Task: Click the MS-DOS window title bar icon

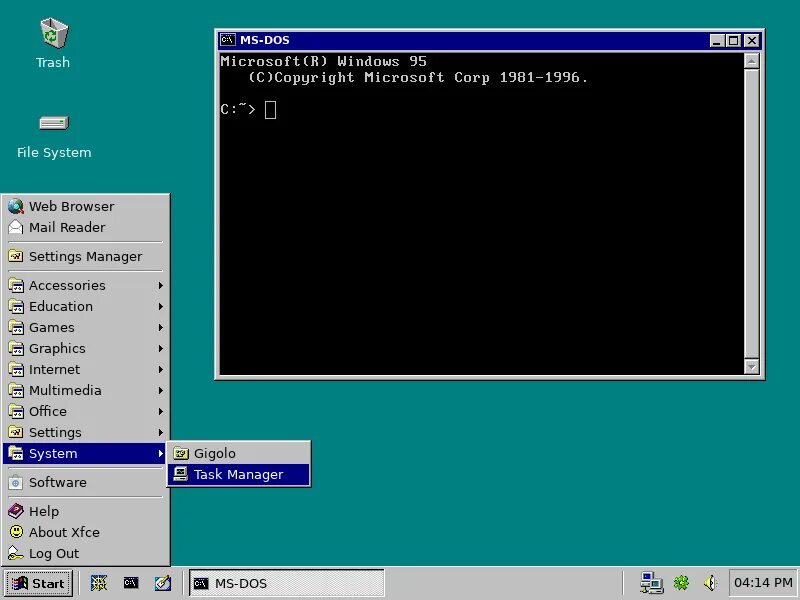Action: pos(228,40)
